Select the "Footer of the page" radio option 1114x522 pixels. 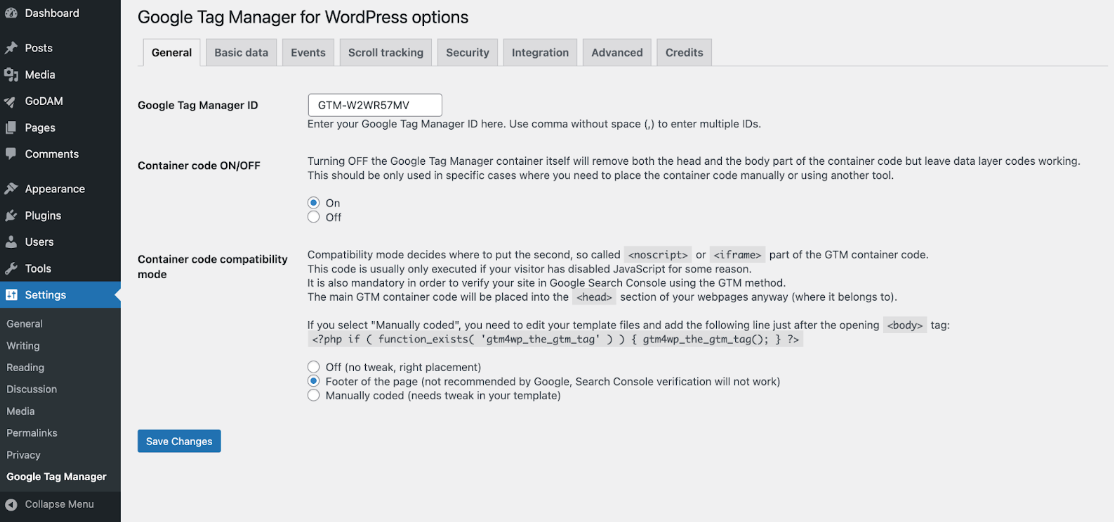pyautogui.click(x=314, y=381)
